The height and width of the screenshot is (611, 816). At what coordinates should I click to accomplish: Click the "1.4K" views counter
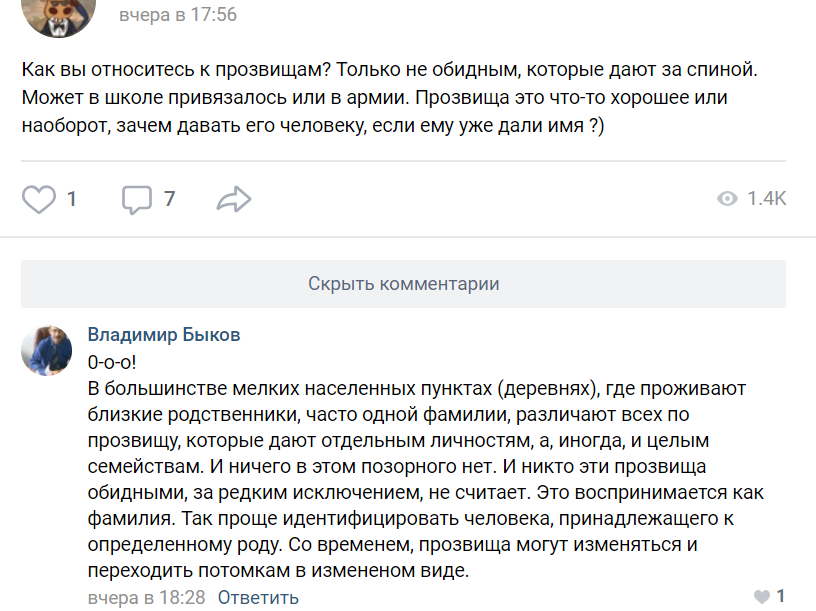pos(767,199)
